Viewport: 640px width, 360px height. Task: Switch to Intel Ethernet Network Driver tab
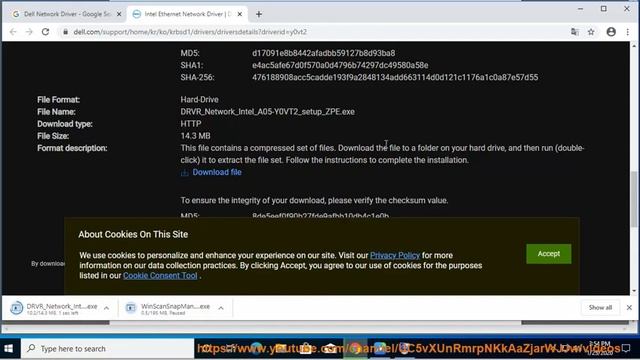pyautogui.click(x=188, y=14)
